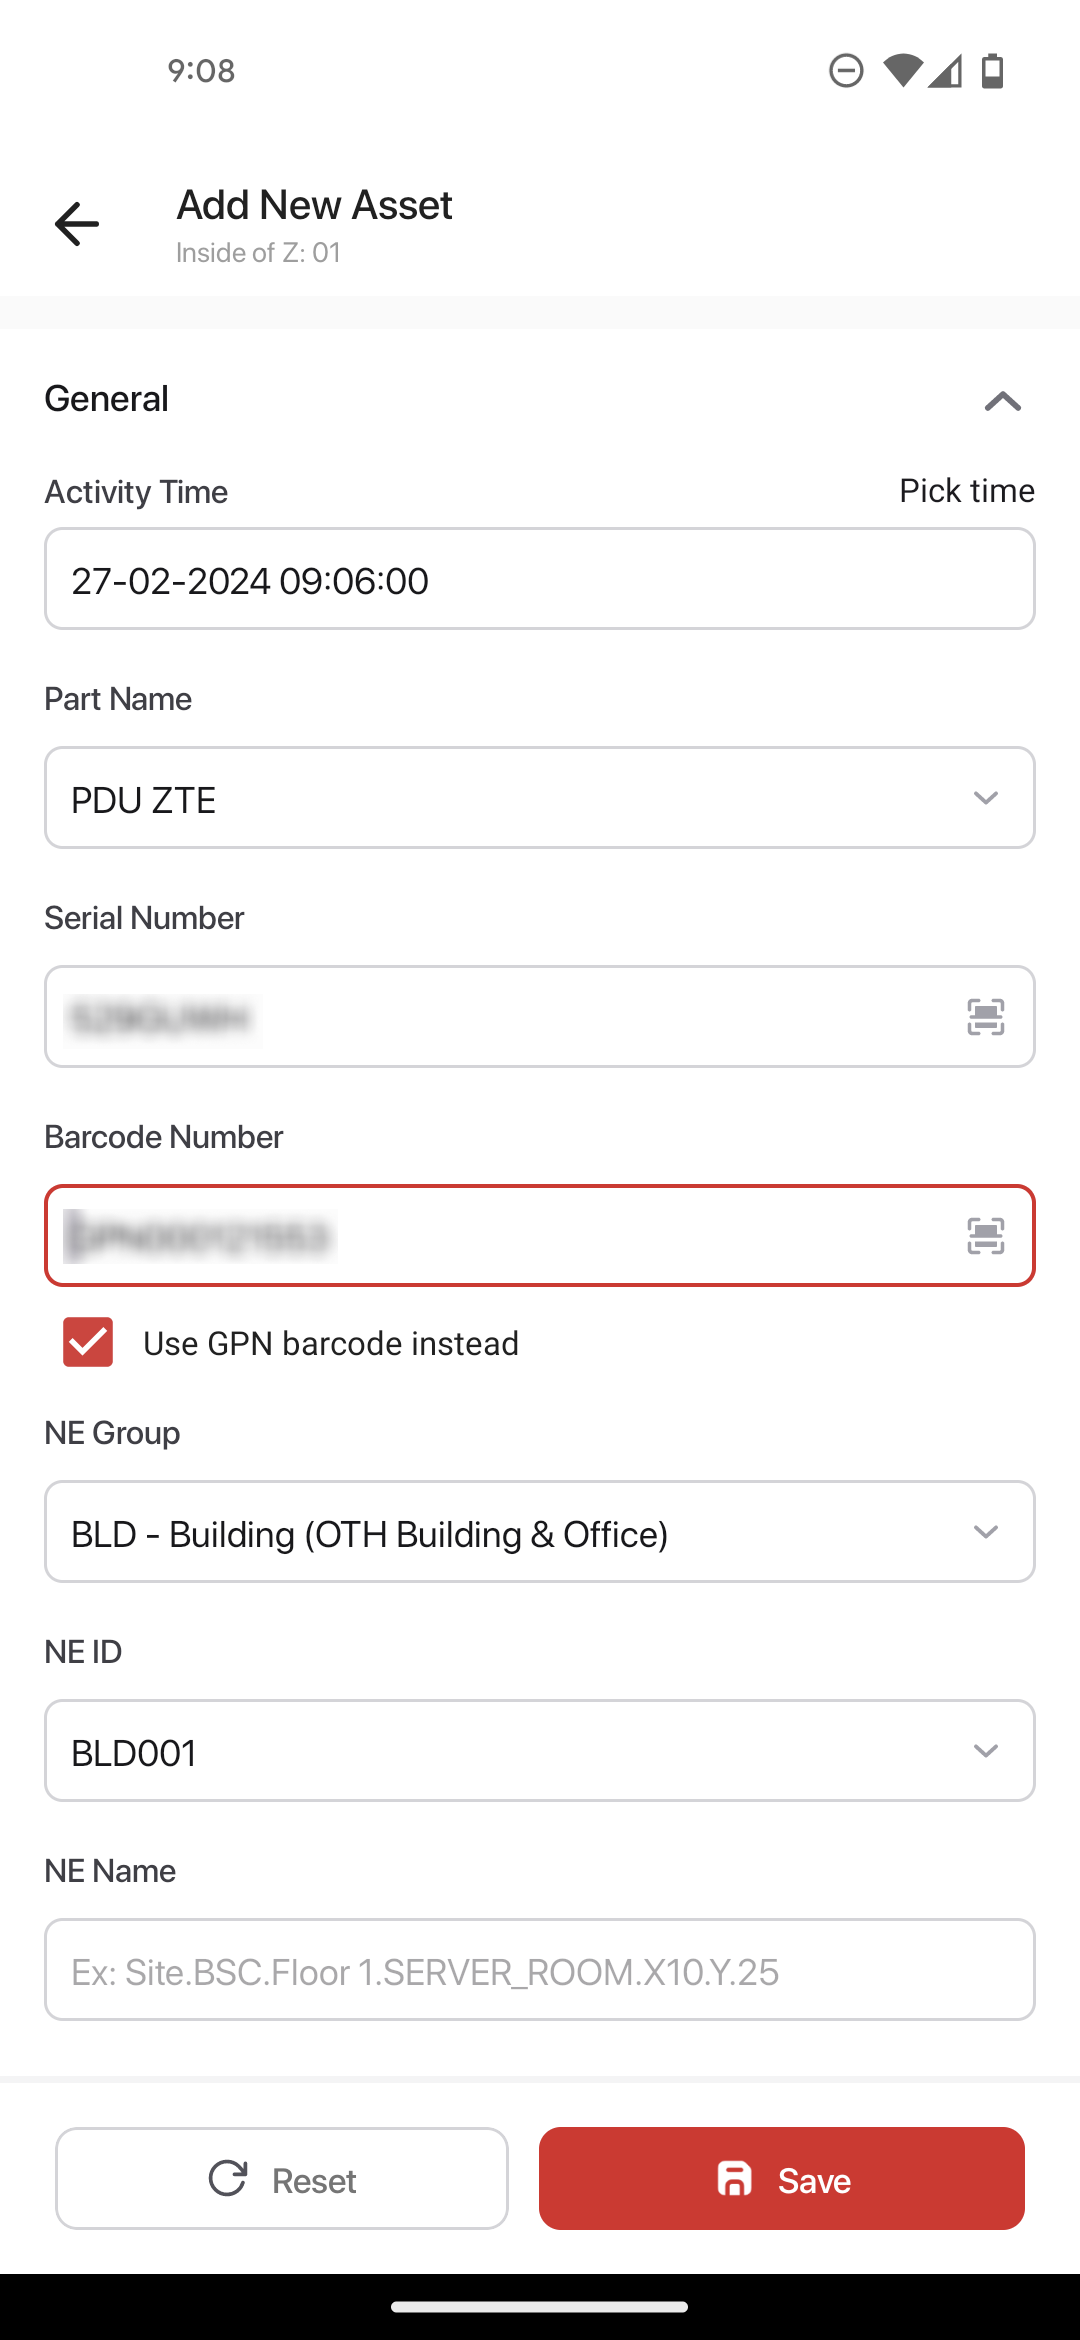Tap the battery status icon
Screen dimensions: 1080x2340
(992, 71)
